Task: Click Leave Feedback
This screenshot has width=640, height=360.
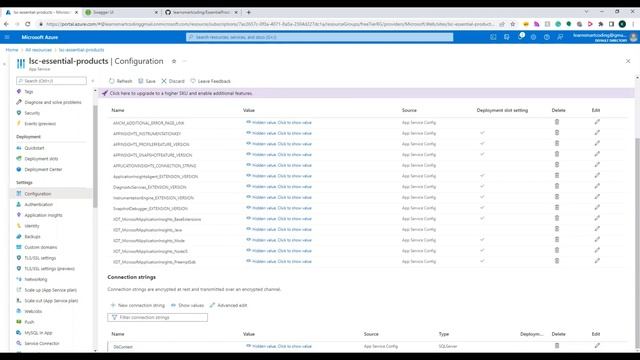Action: (211, 81)
